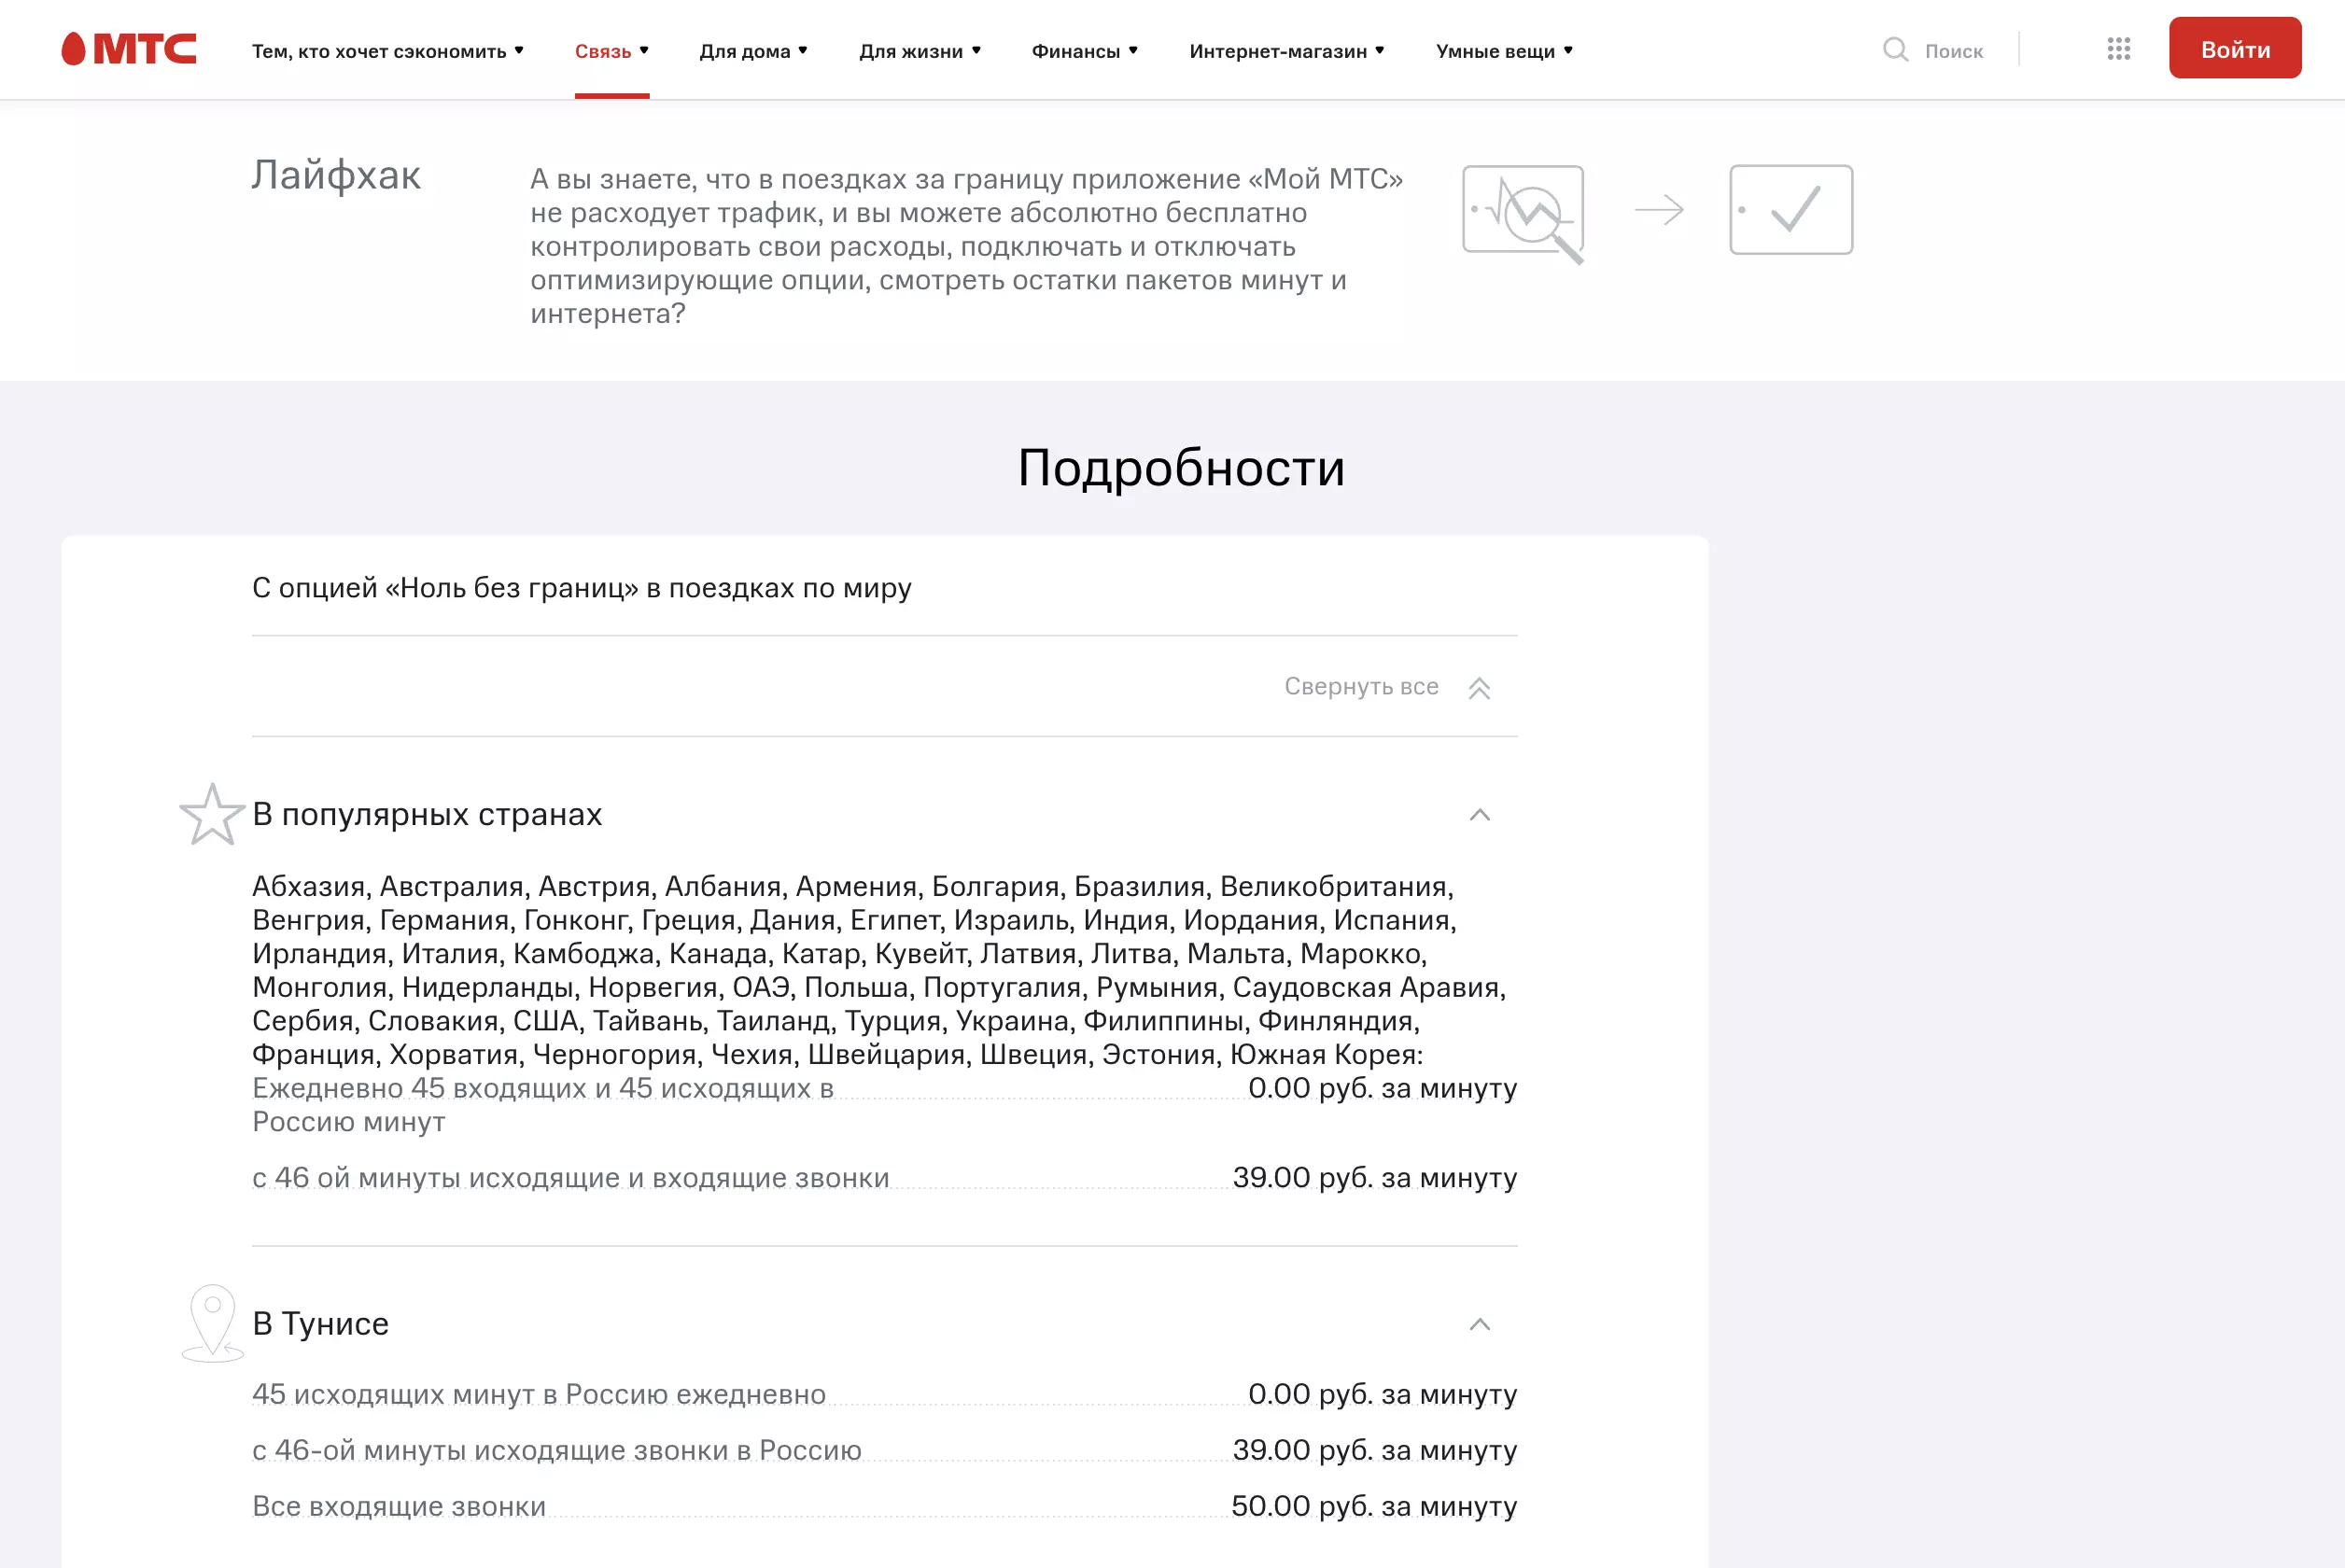2345x1568 pixels.
Task: Click the map pin icon beside Tunisia
Action: click(212, 1323)
